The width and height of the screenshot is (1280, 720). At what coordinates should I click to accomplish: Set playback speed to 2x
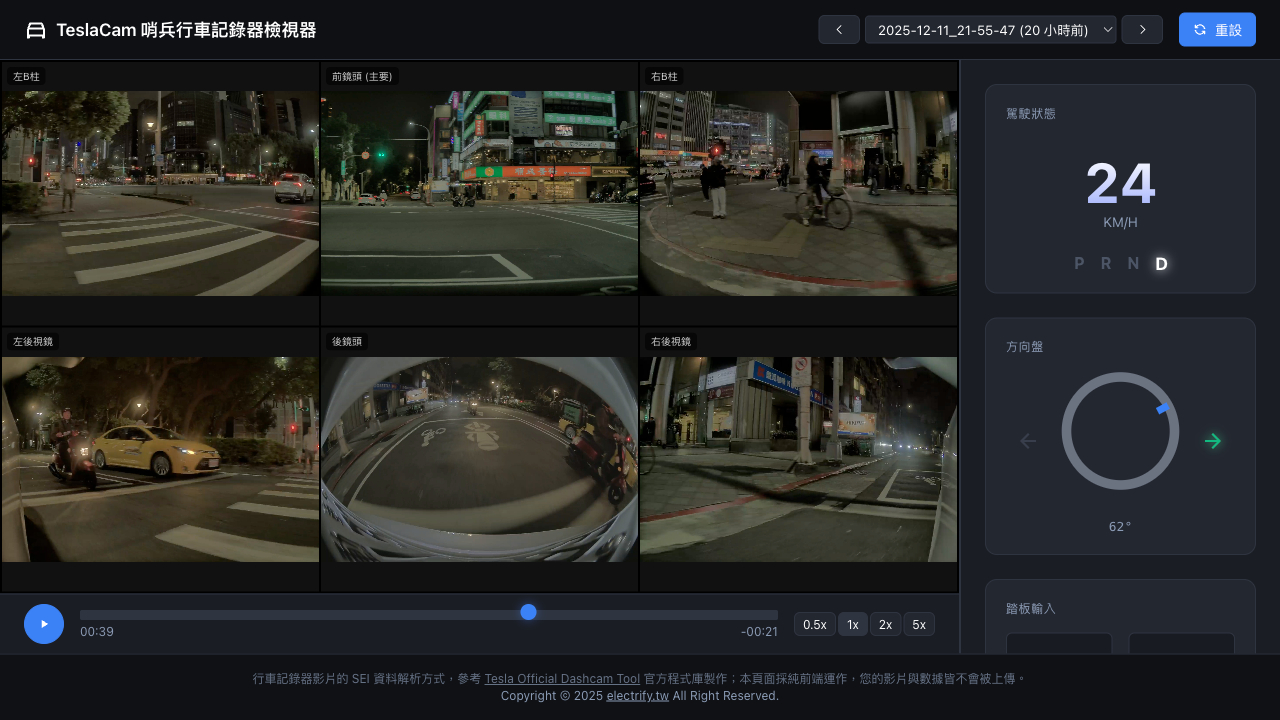(x=885, y=624)
